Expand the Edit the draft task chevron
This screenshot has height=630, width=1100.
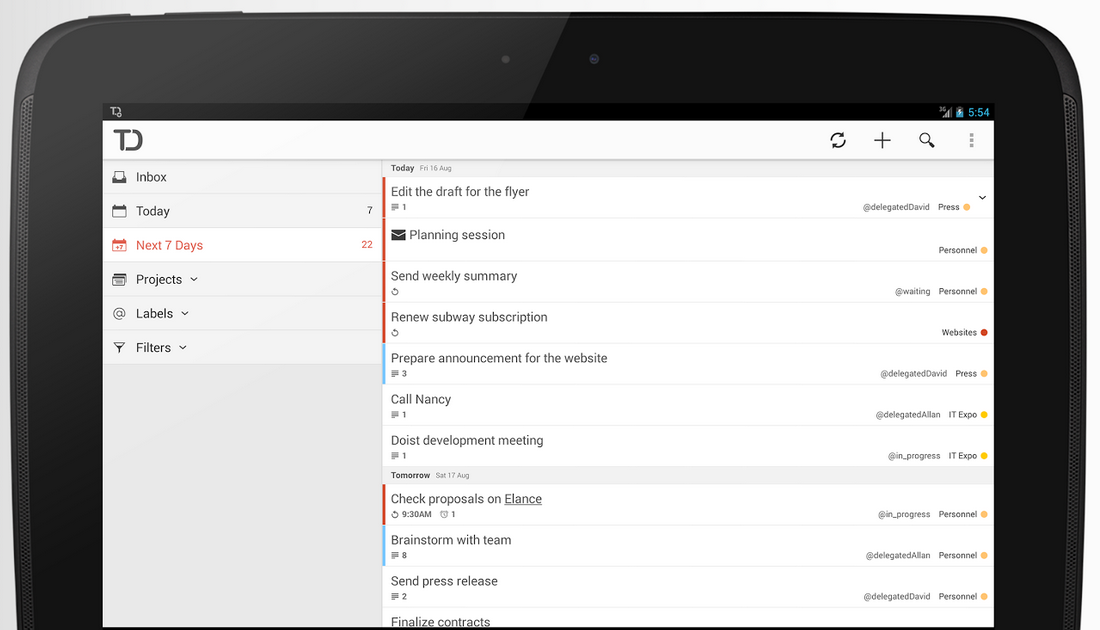[x=982, y=198]
